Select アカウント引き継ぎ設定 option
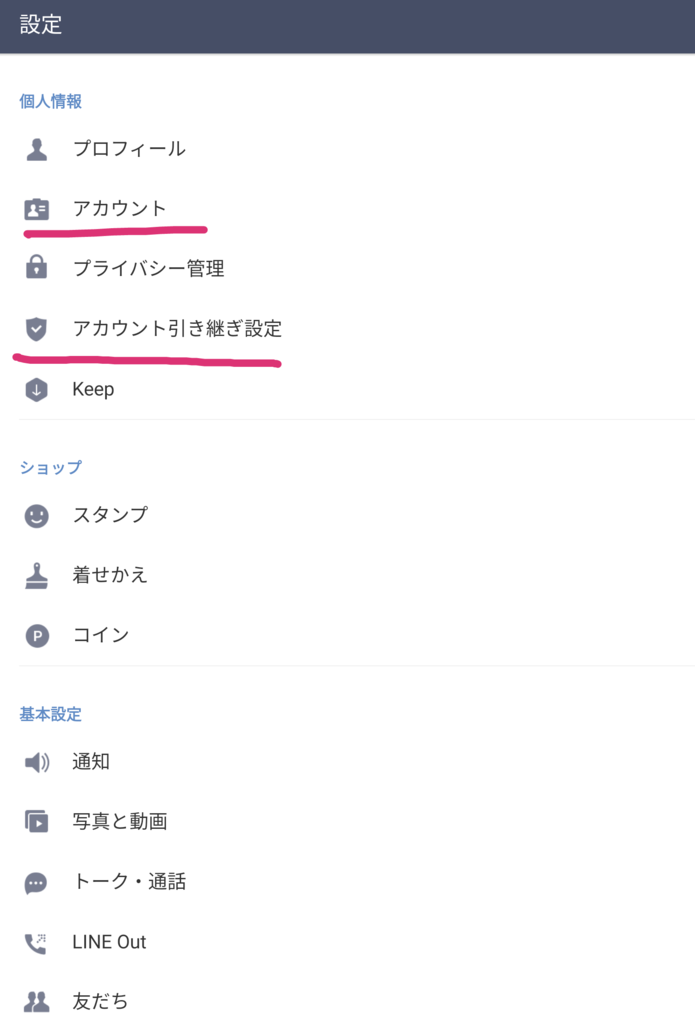This screenshot has width=695, height=1024. 177,328
